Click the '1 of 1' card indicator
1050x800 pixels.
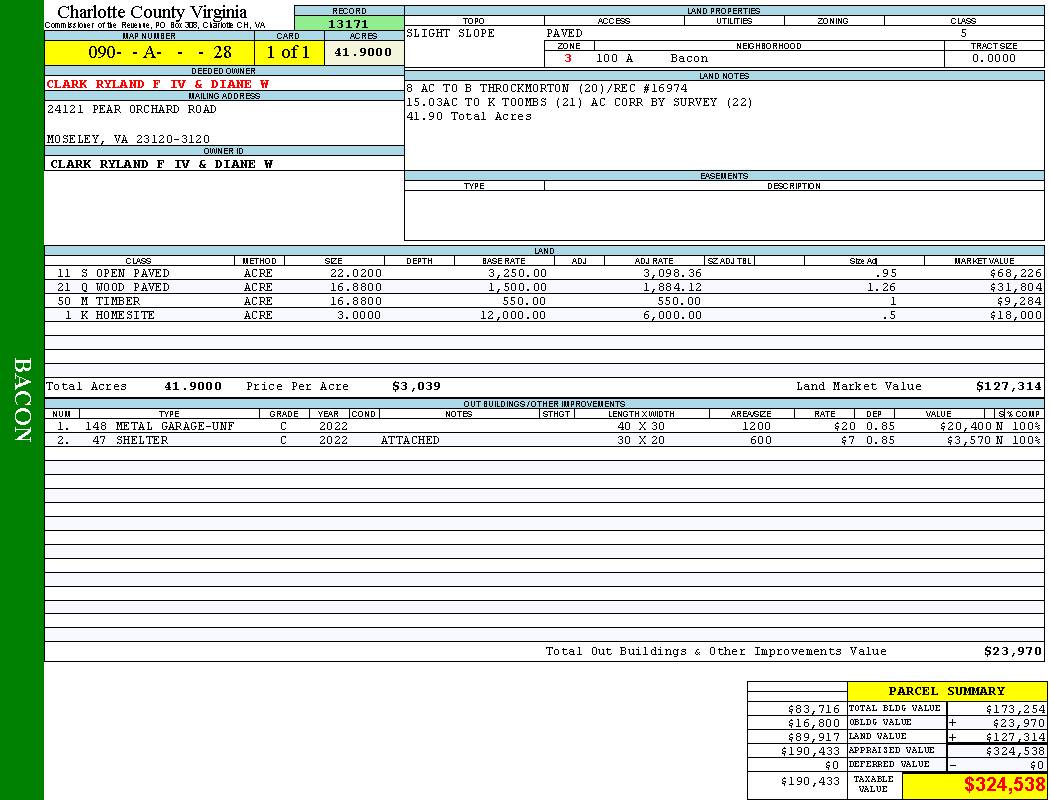click(288, 53)
